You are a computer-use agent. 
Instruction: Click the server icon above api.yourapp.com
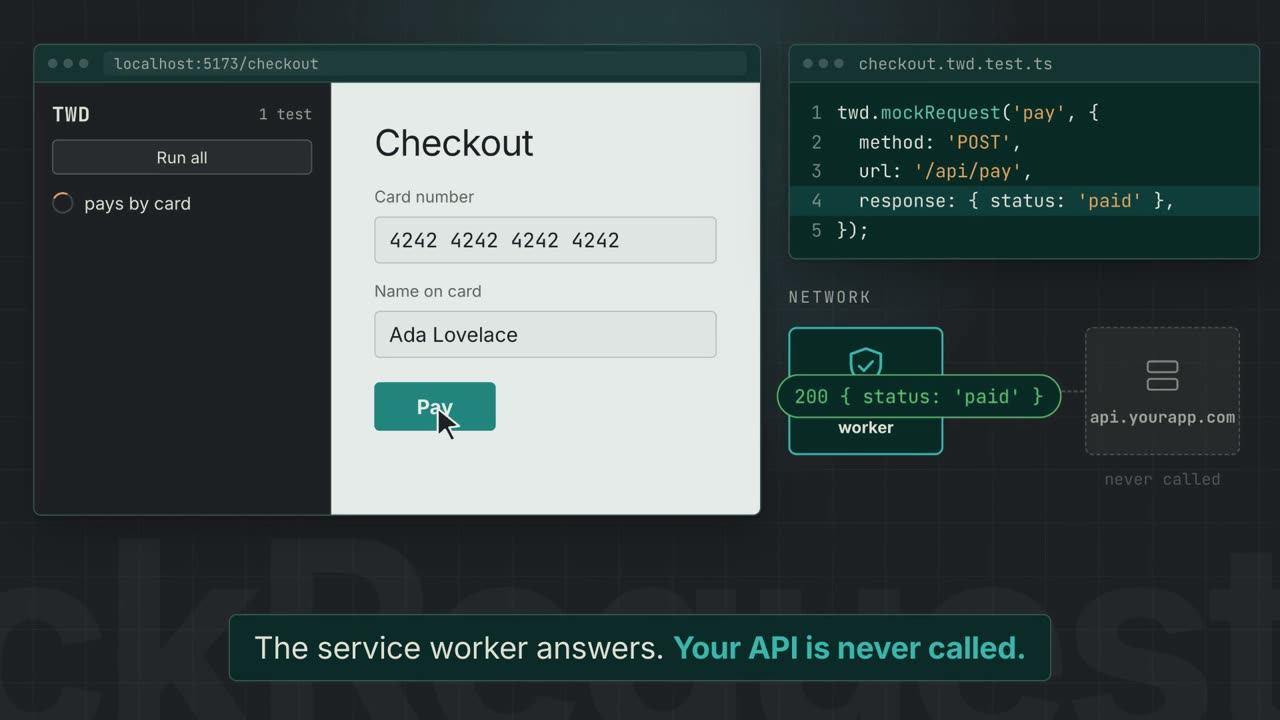click(x=1163, y=376)
